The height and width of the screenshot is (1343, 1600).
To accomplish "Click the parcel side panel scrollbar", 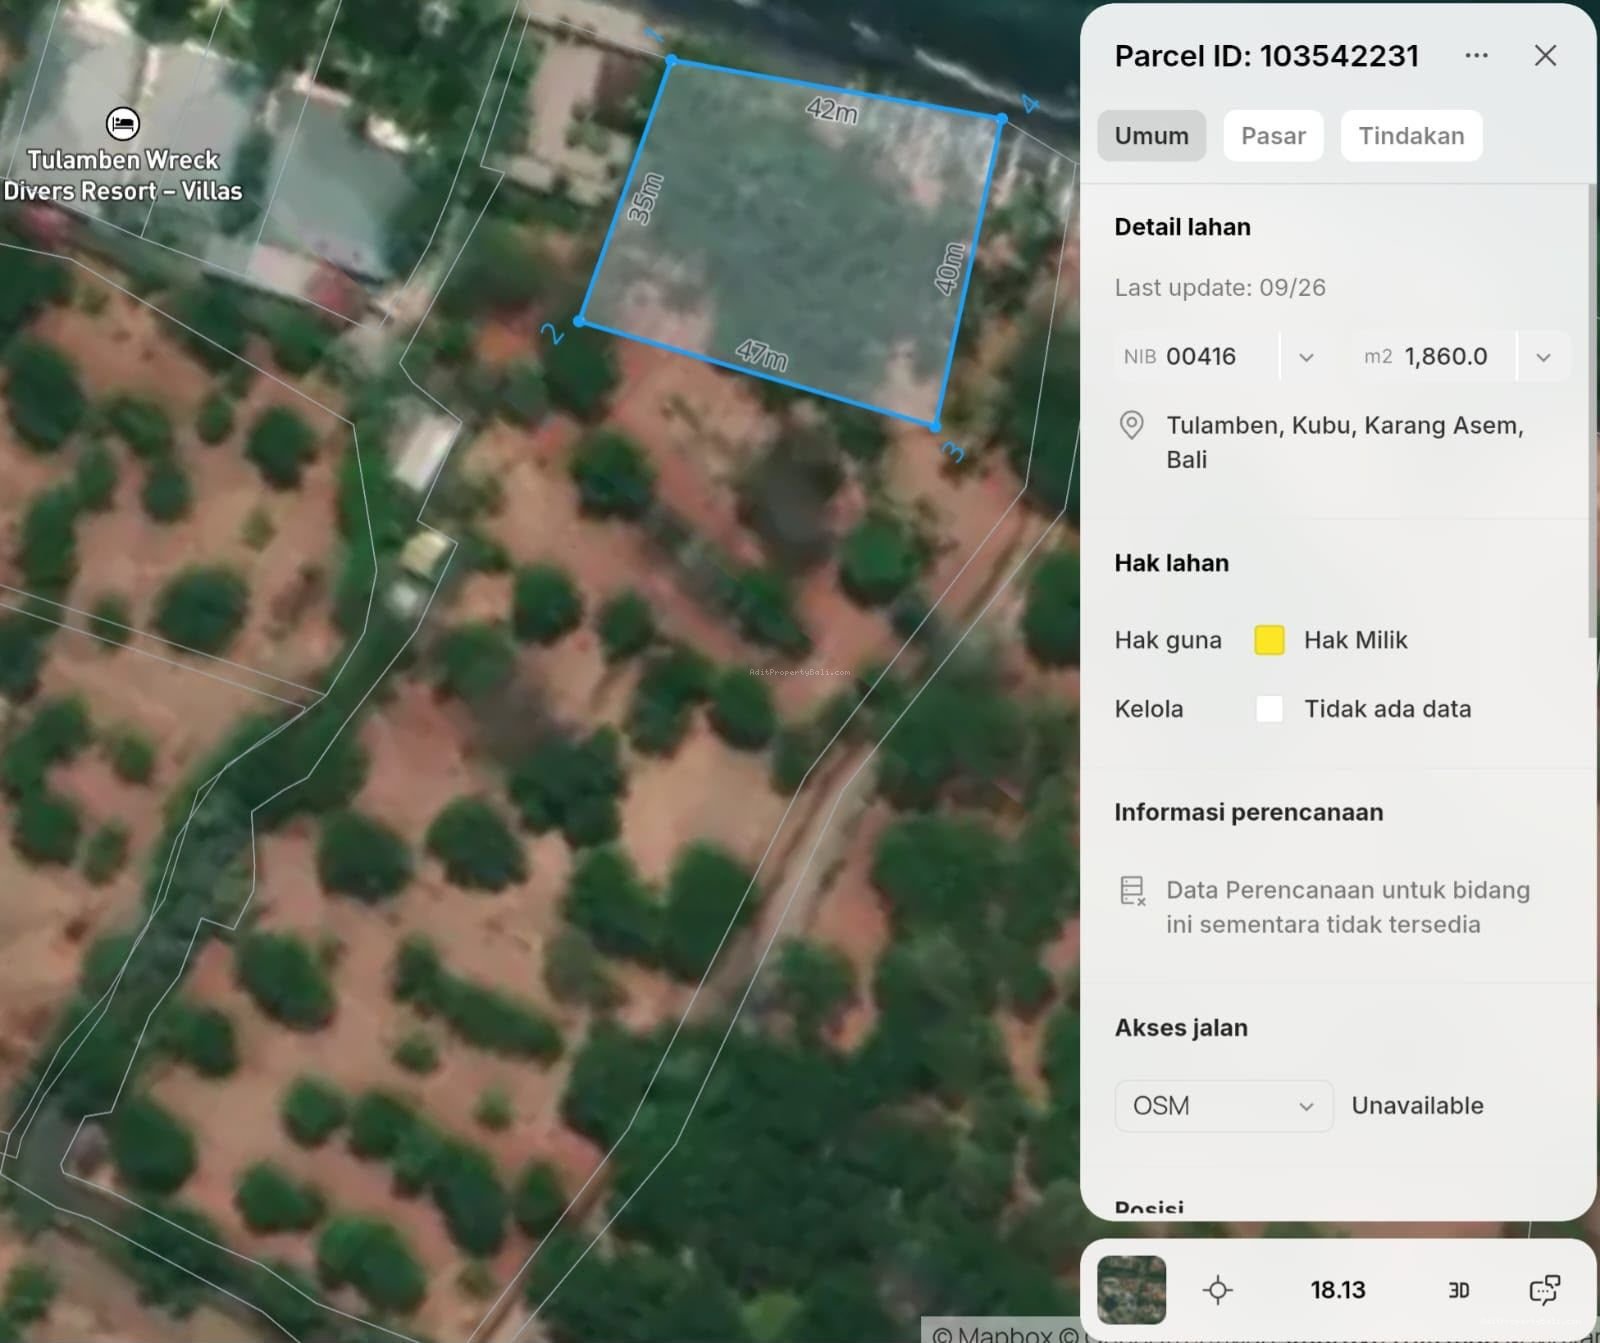I will click(1592, 410).
